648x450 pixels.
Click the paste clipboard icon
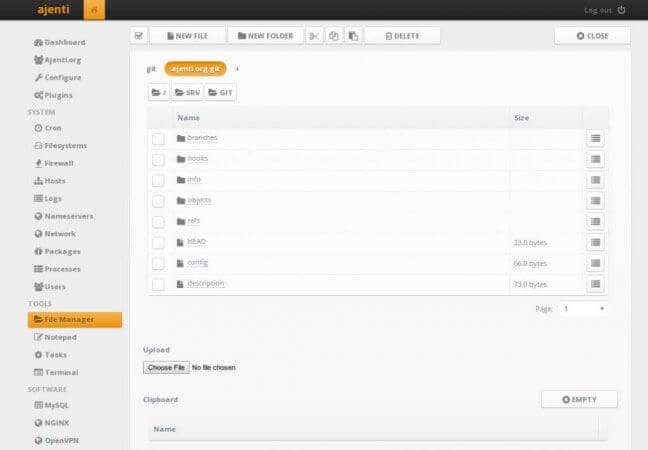point(353,36)
